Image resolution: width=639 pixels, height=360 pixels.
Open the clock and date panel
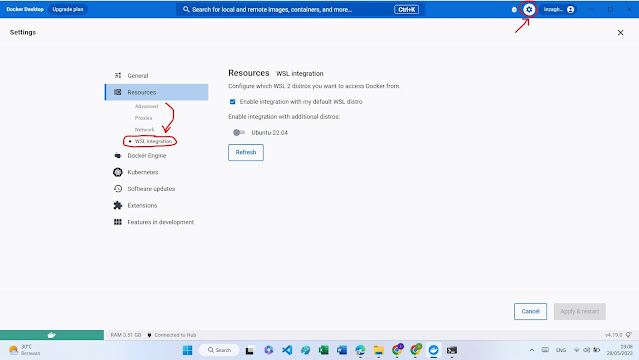tap(620, 350)
